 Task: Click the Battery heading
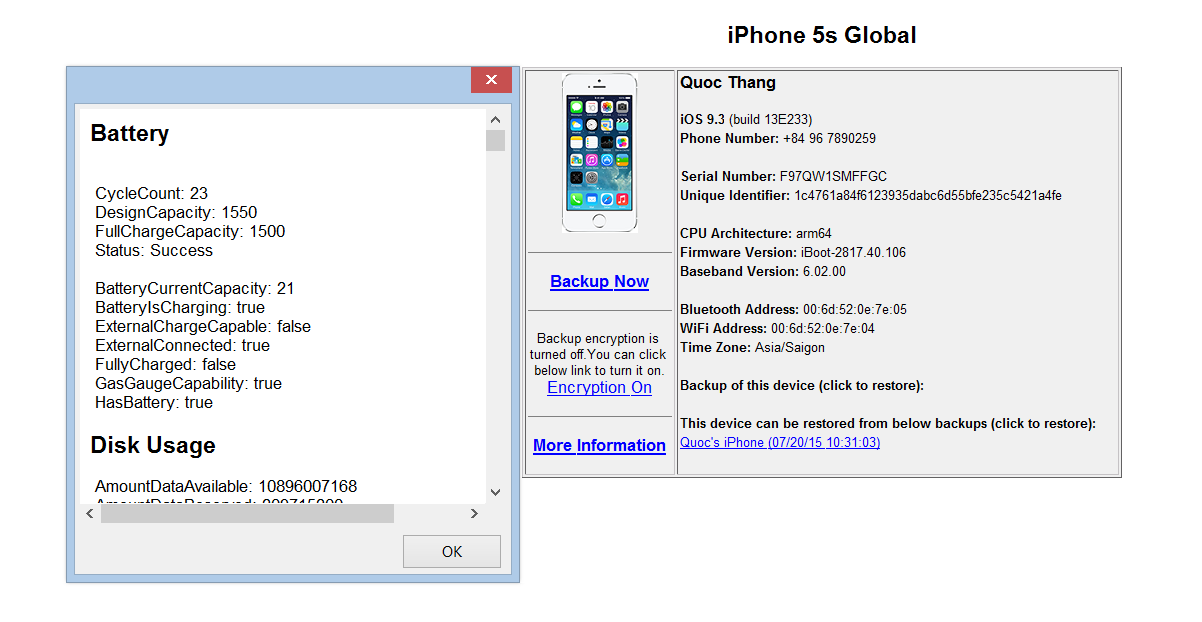[x=130, y=134]
